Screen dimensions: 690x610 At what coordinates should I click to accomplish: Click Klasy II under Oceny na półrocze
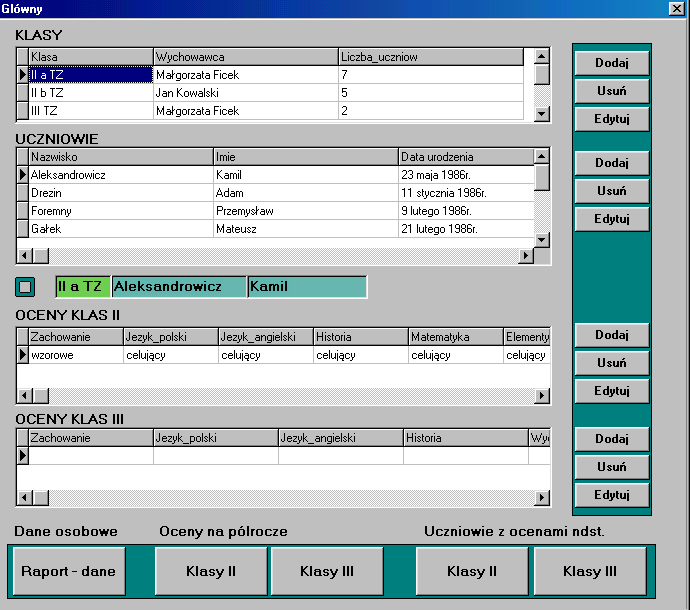211,572
